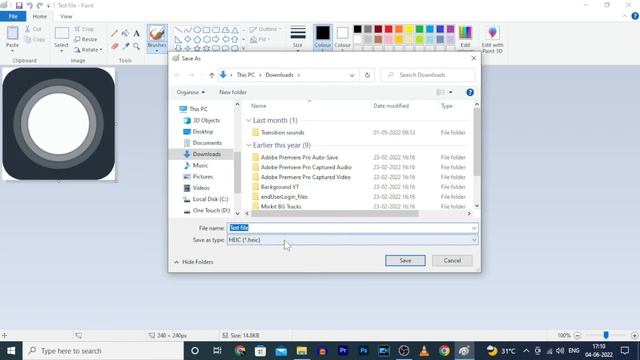Sort by the Date modified column header
This screenshot has width=640, height=360.
391,106
